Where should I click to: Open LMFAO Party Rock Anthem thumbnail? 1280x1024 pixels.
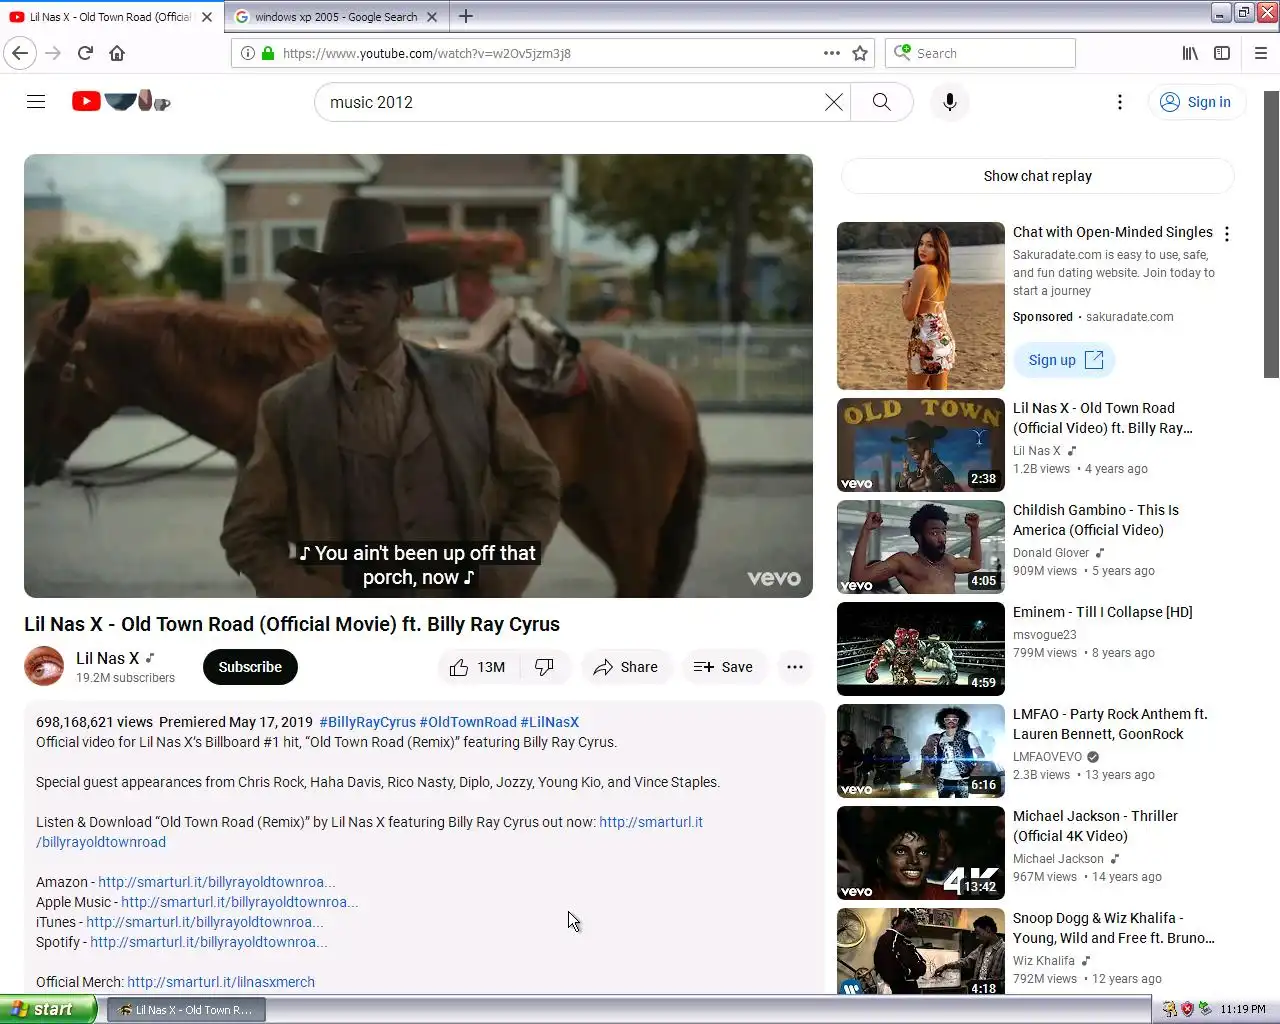pos(921,751)
